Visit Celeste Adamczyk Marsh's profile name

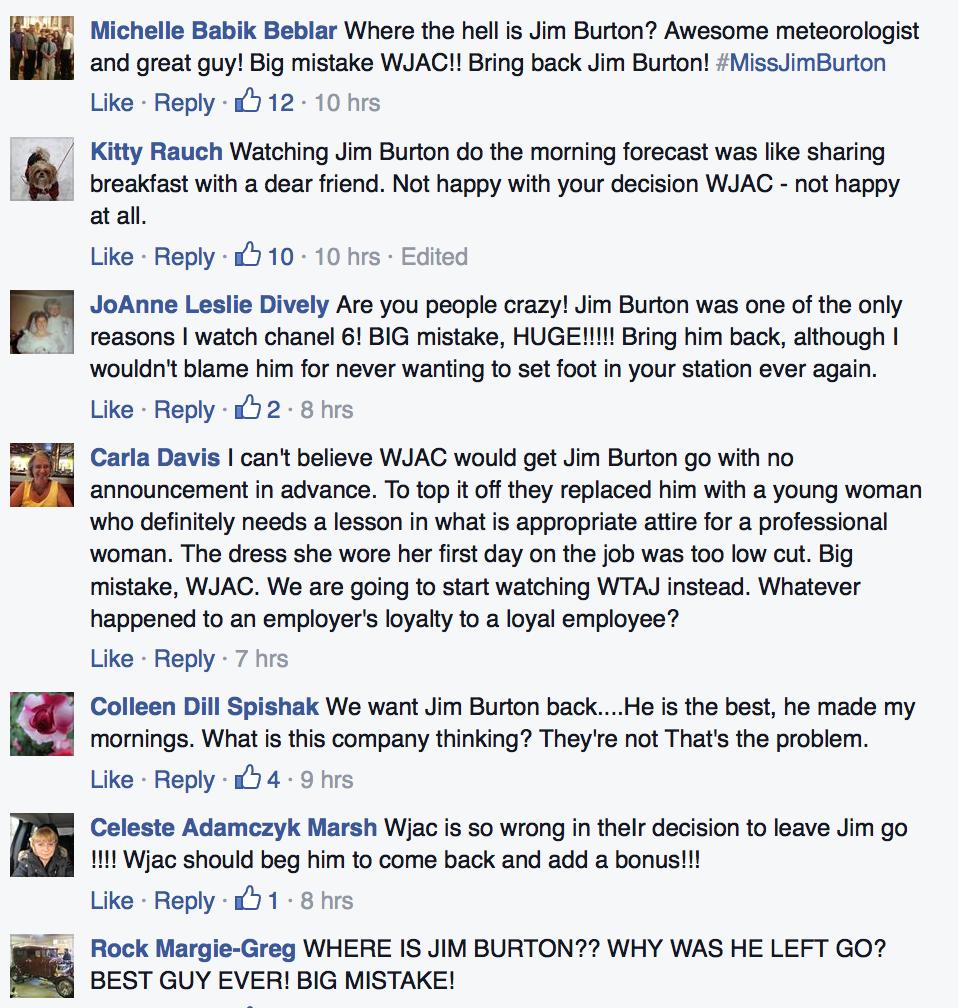[233, 828]
